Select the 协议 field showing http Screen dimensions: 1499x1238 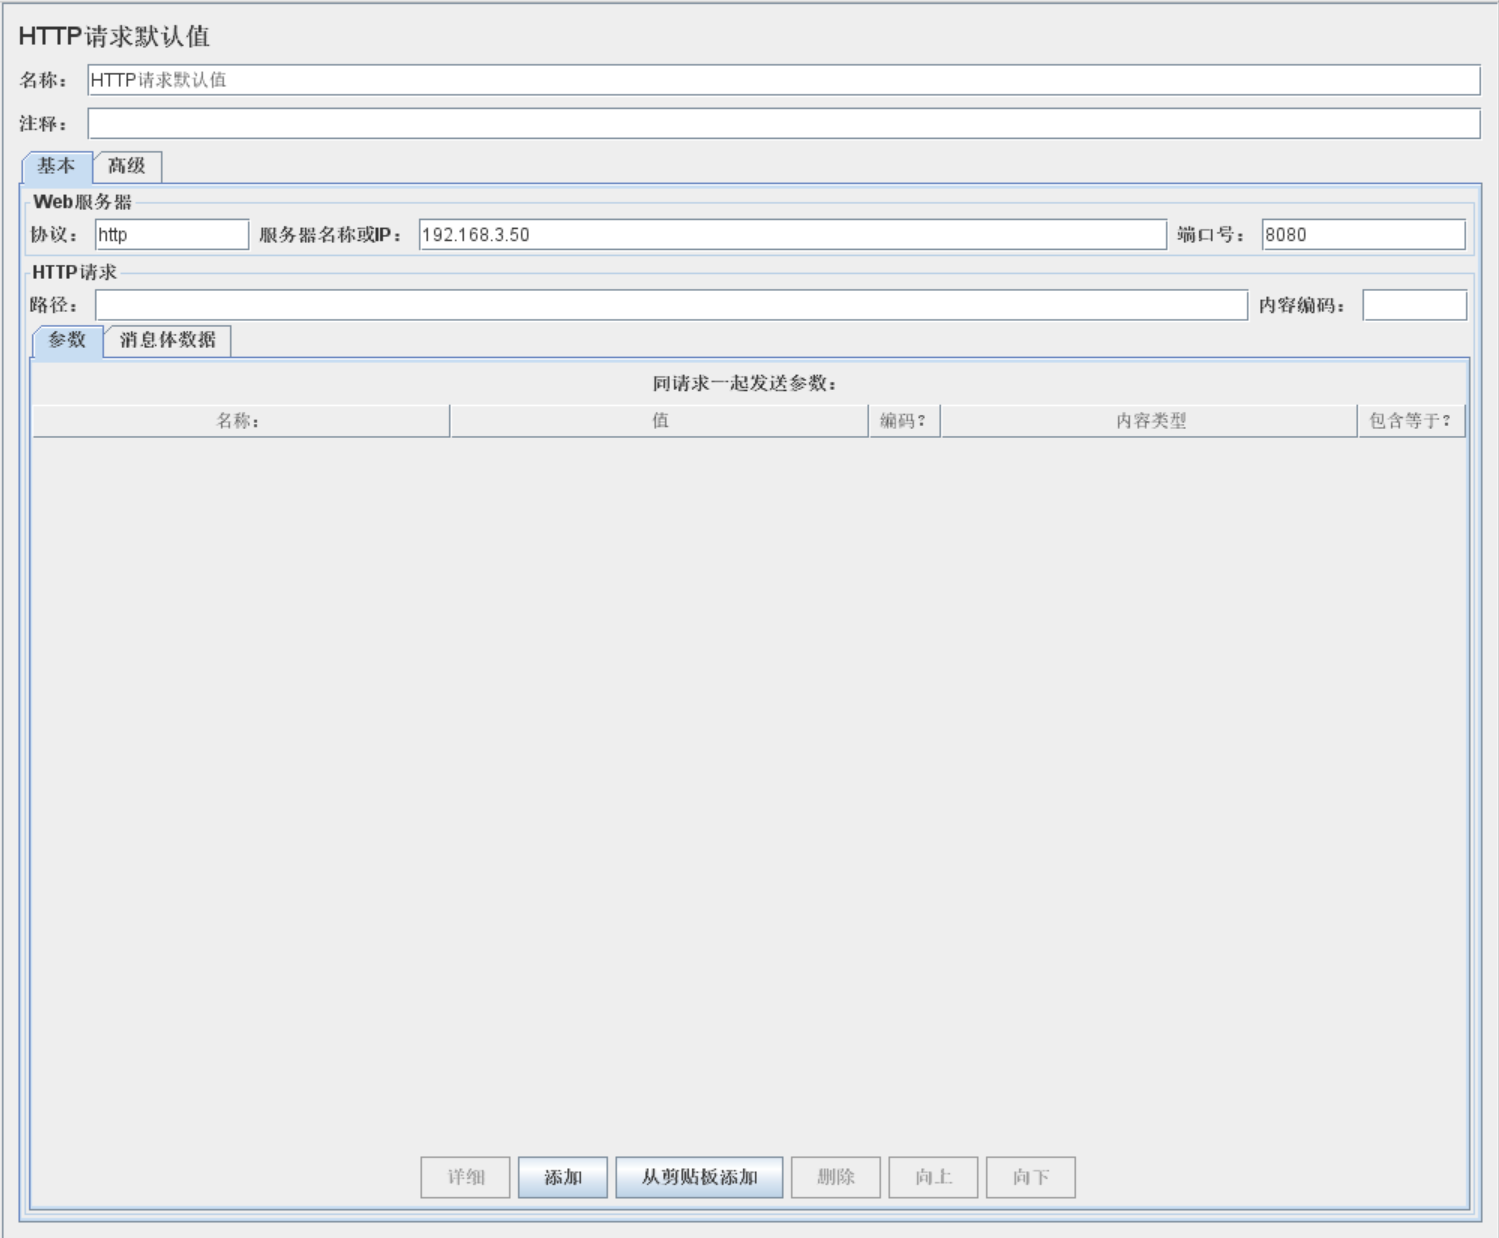[x=170, y=234]
